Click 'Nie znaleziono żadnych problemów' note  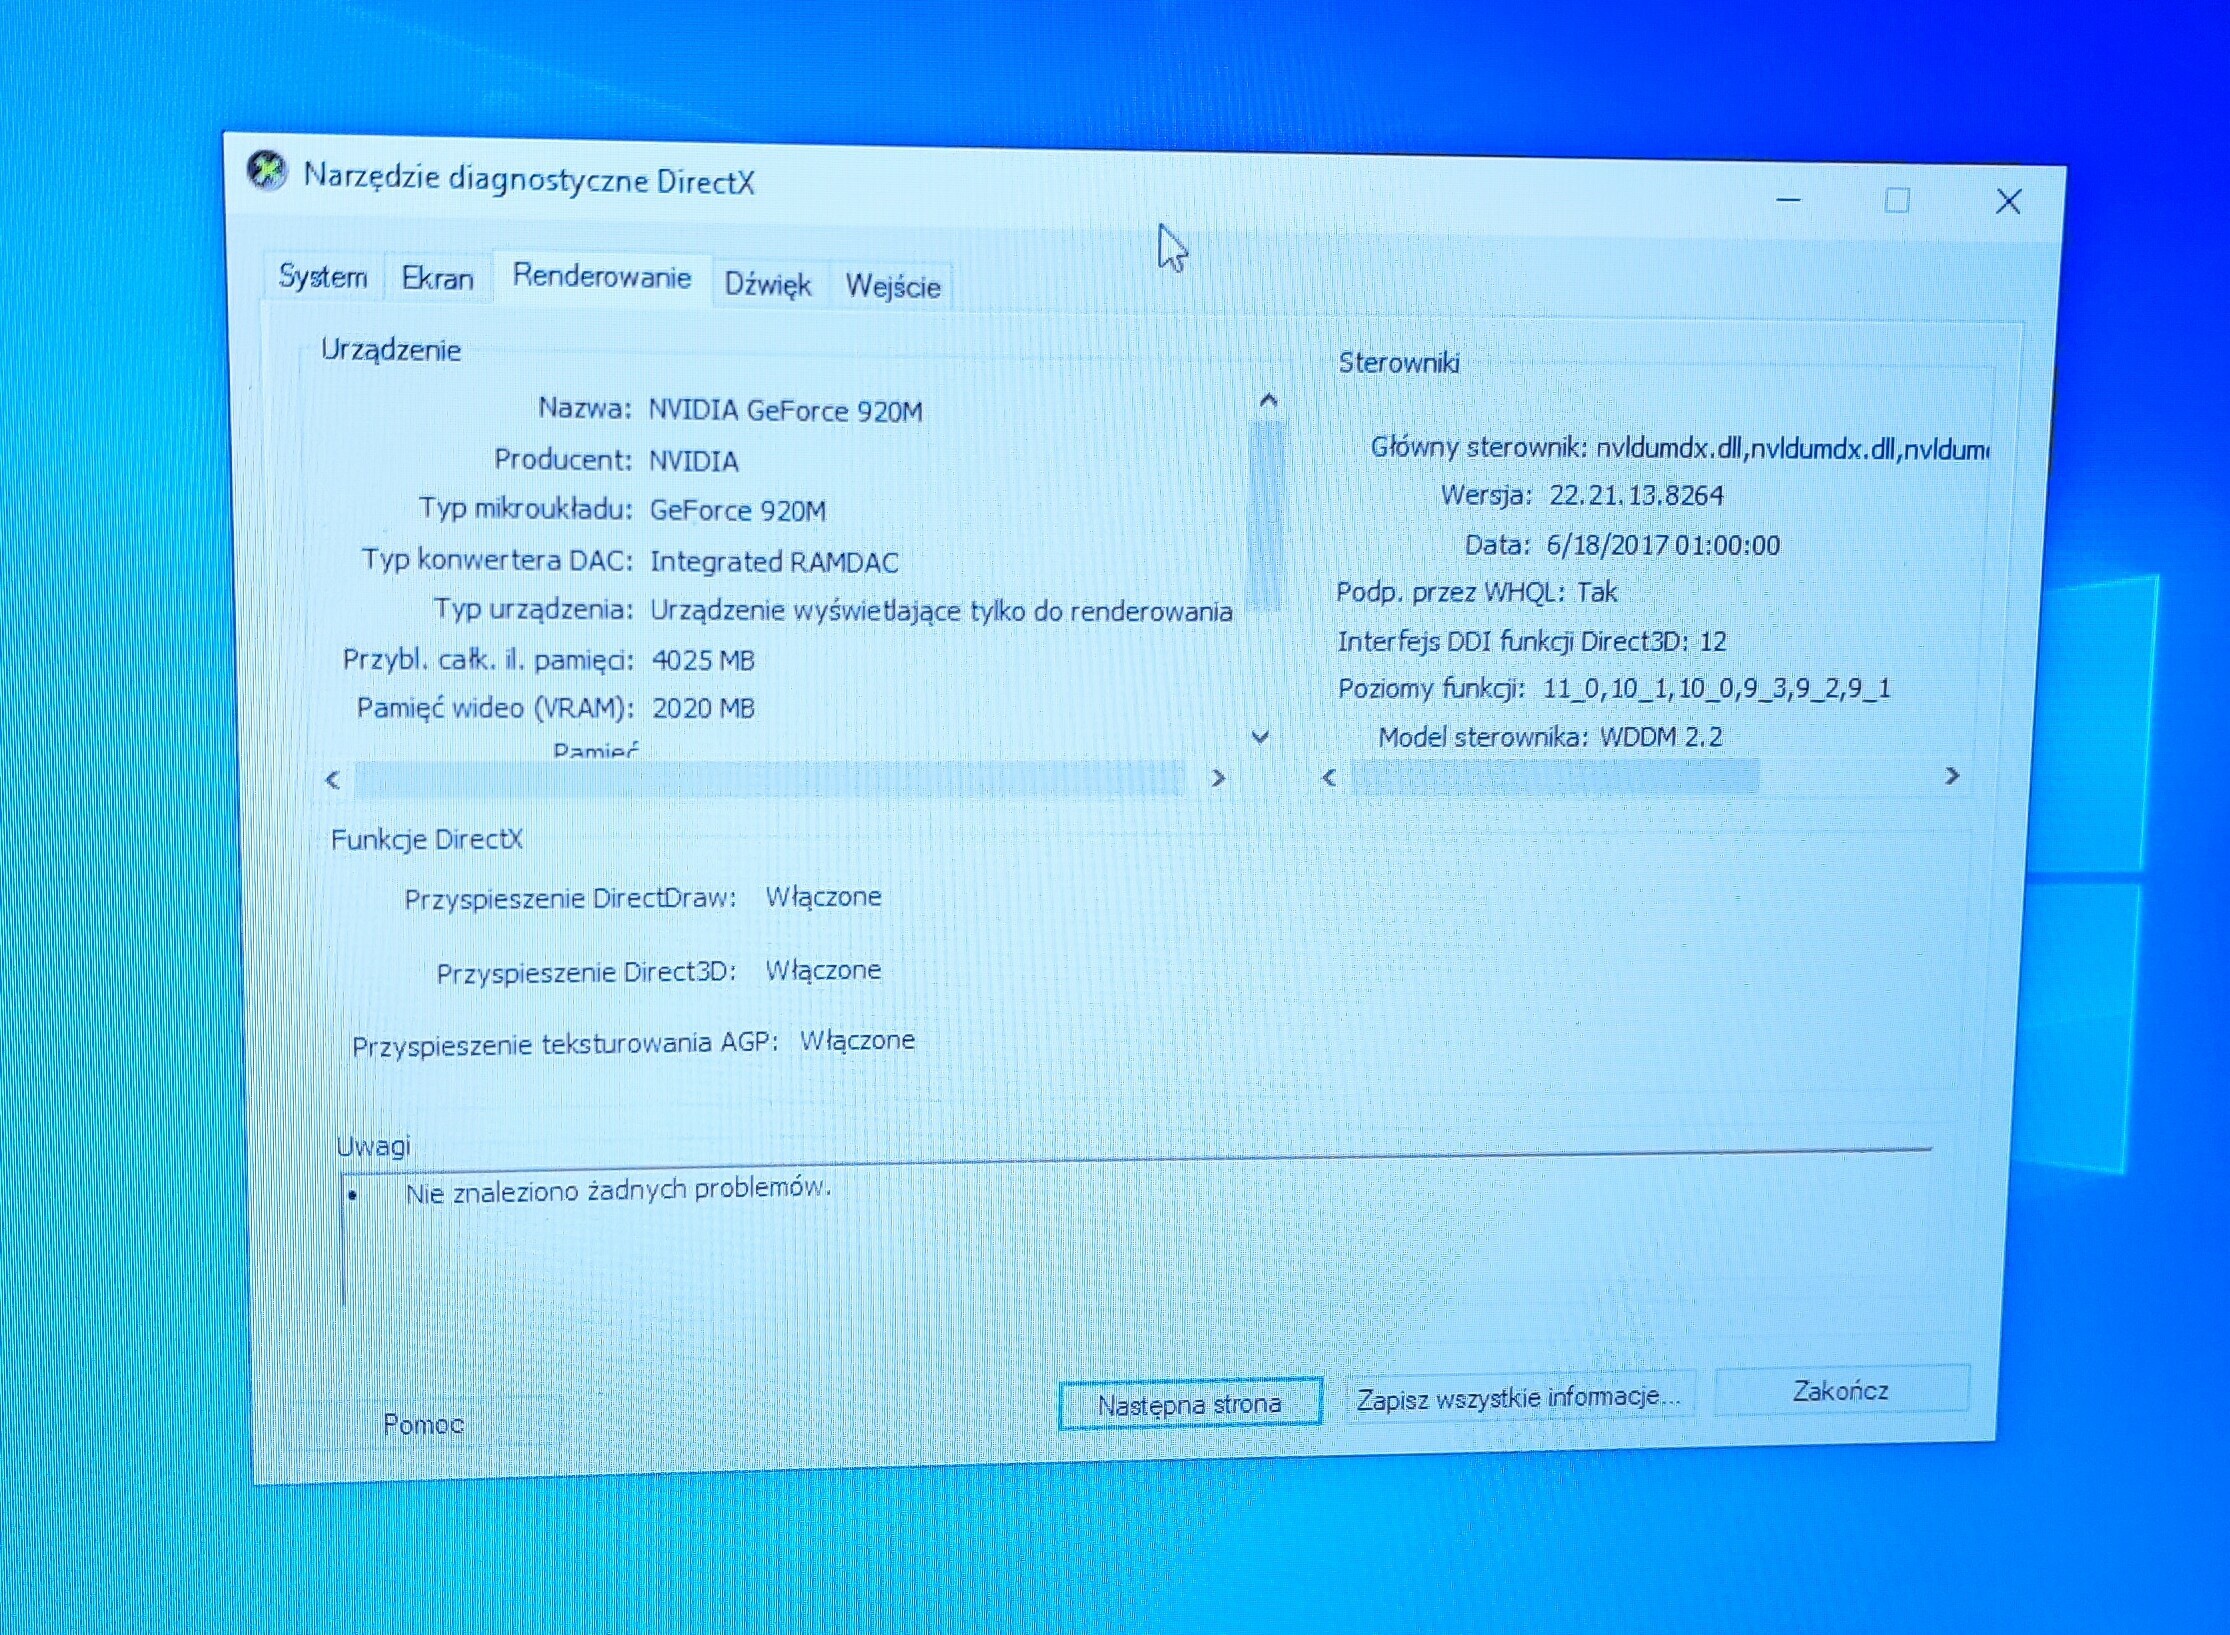(x=618, y=1190)
